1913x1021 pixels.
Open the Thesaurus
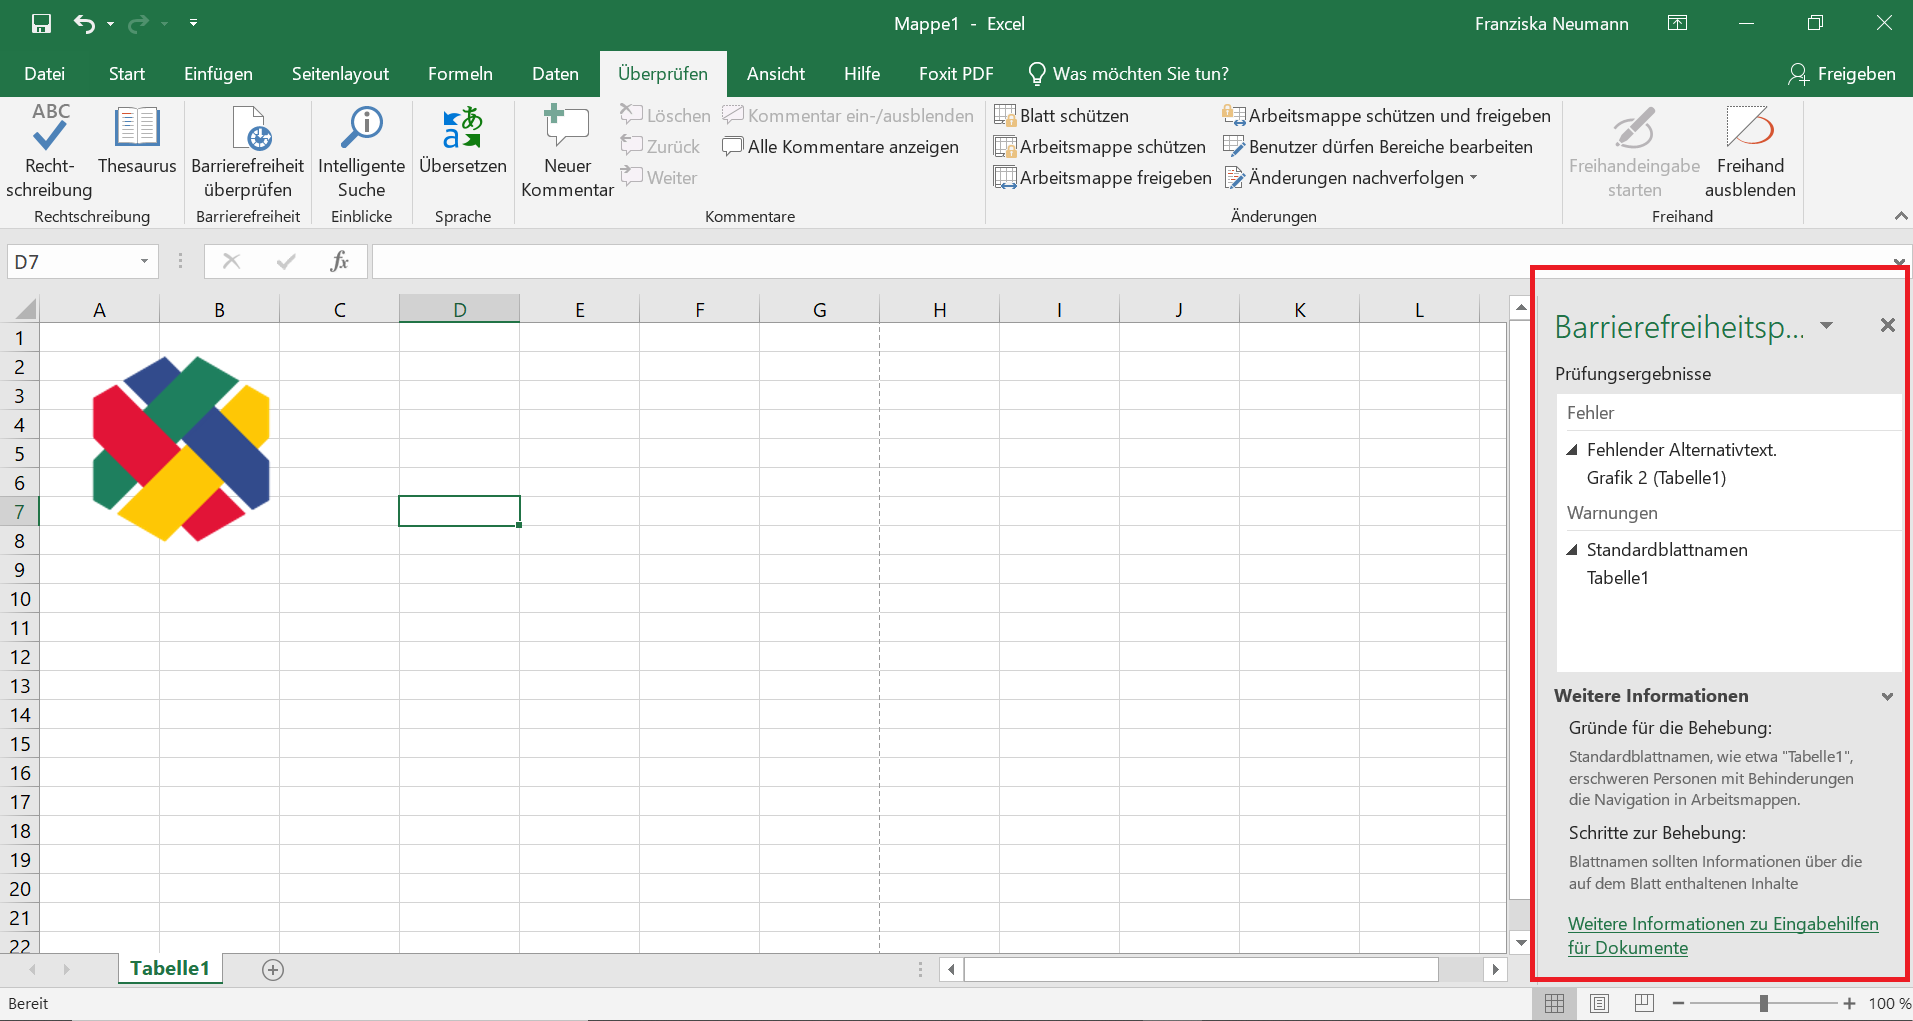[x=136, y=148]
